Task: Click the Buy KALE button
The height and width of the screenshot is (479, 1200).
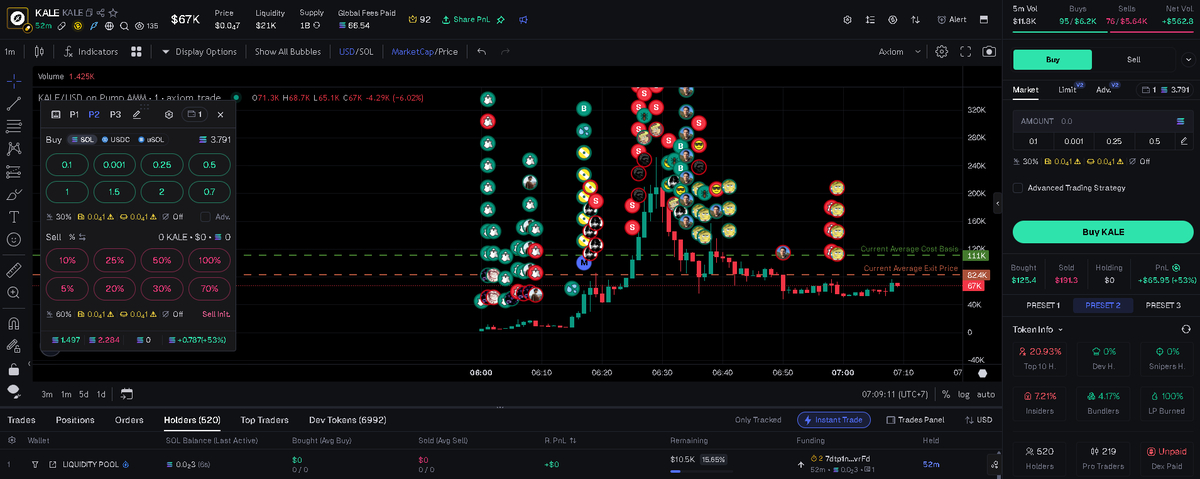Action: 1104,232
